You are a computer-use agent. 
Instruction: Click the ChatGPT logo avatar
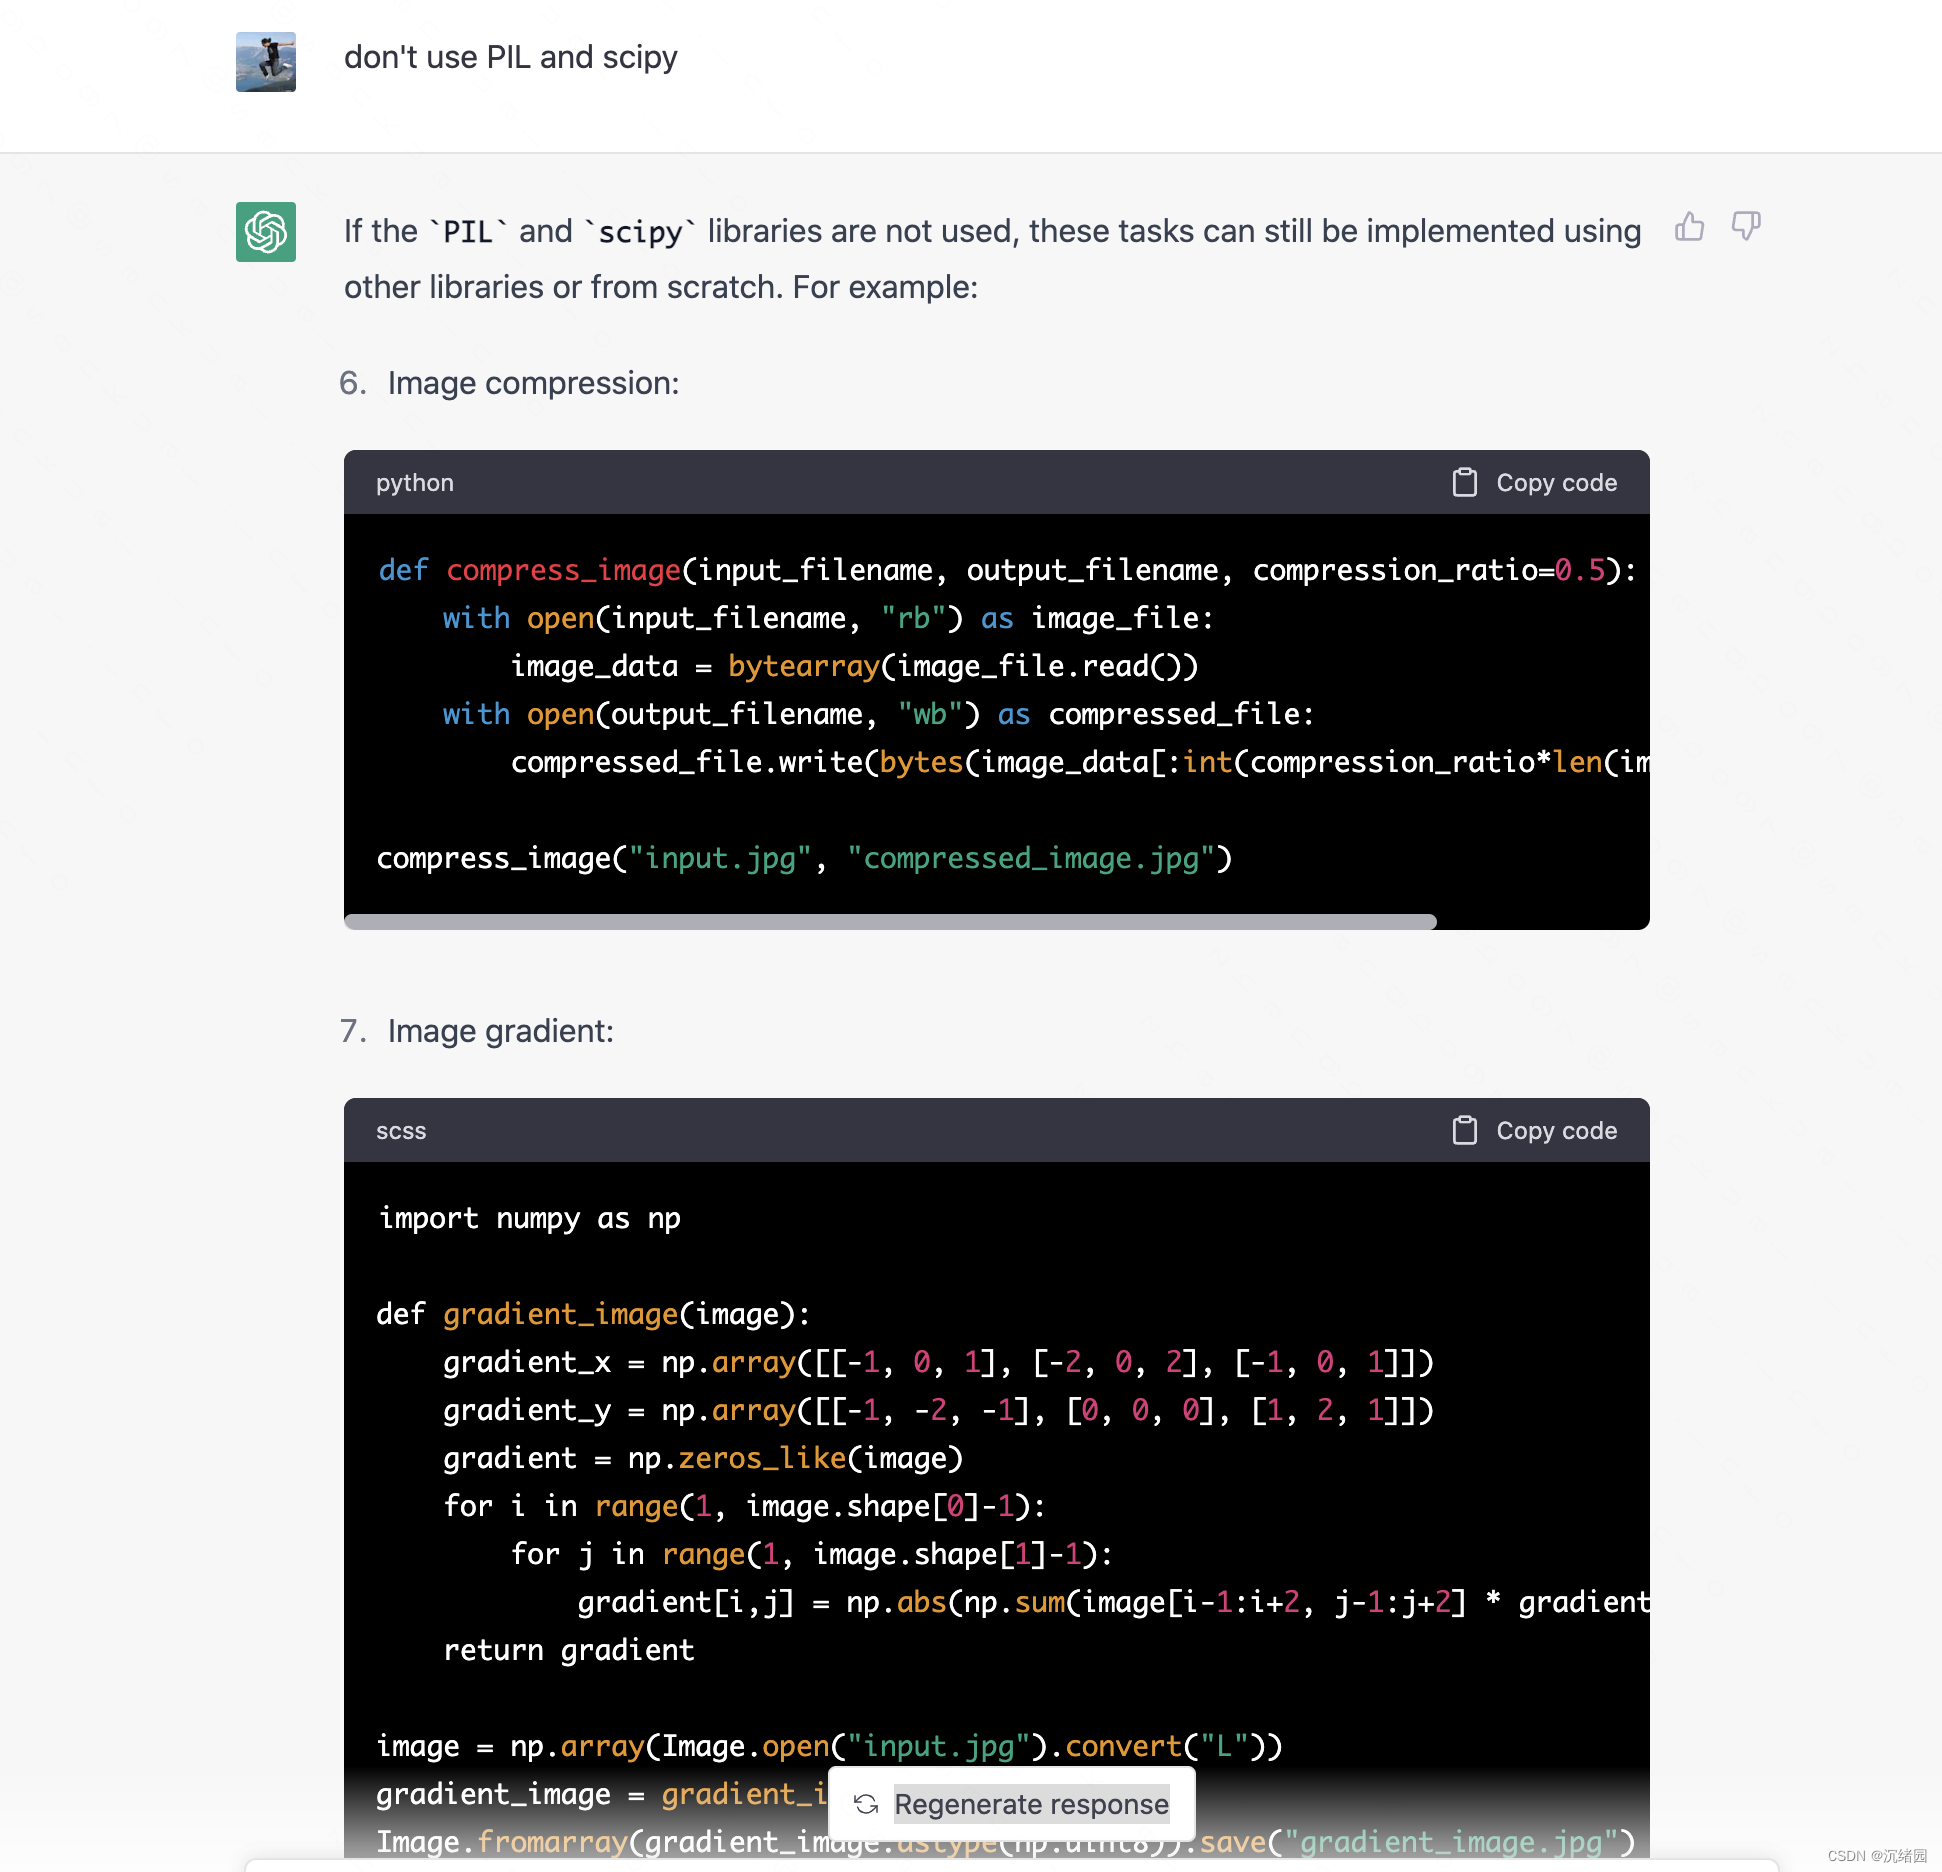[x=266, y=232]
